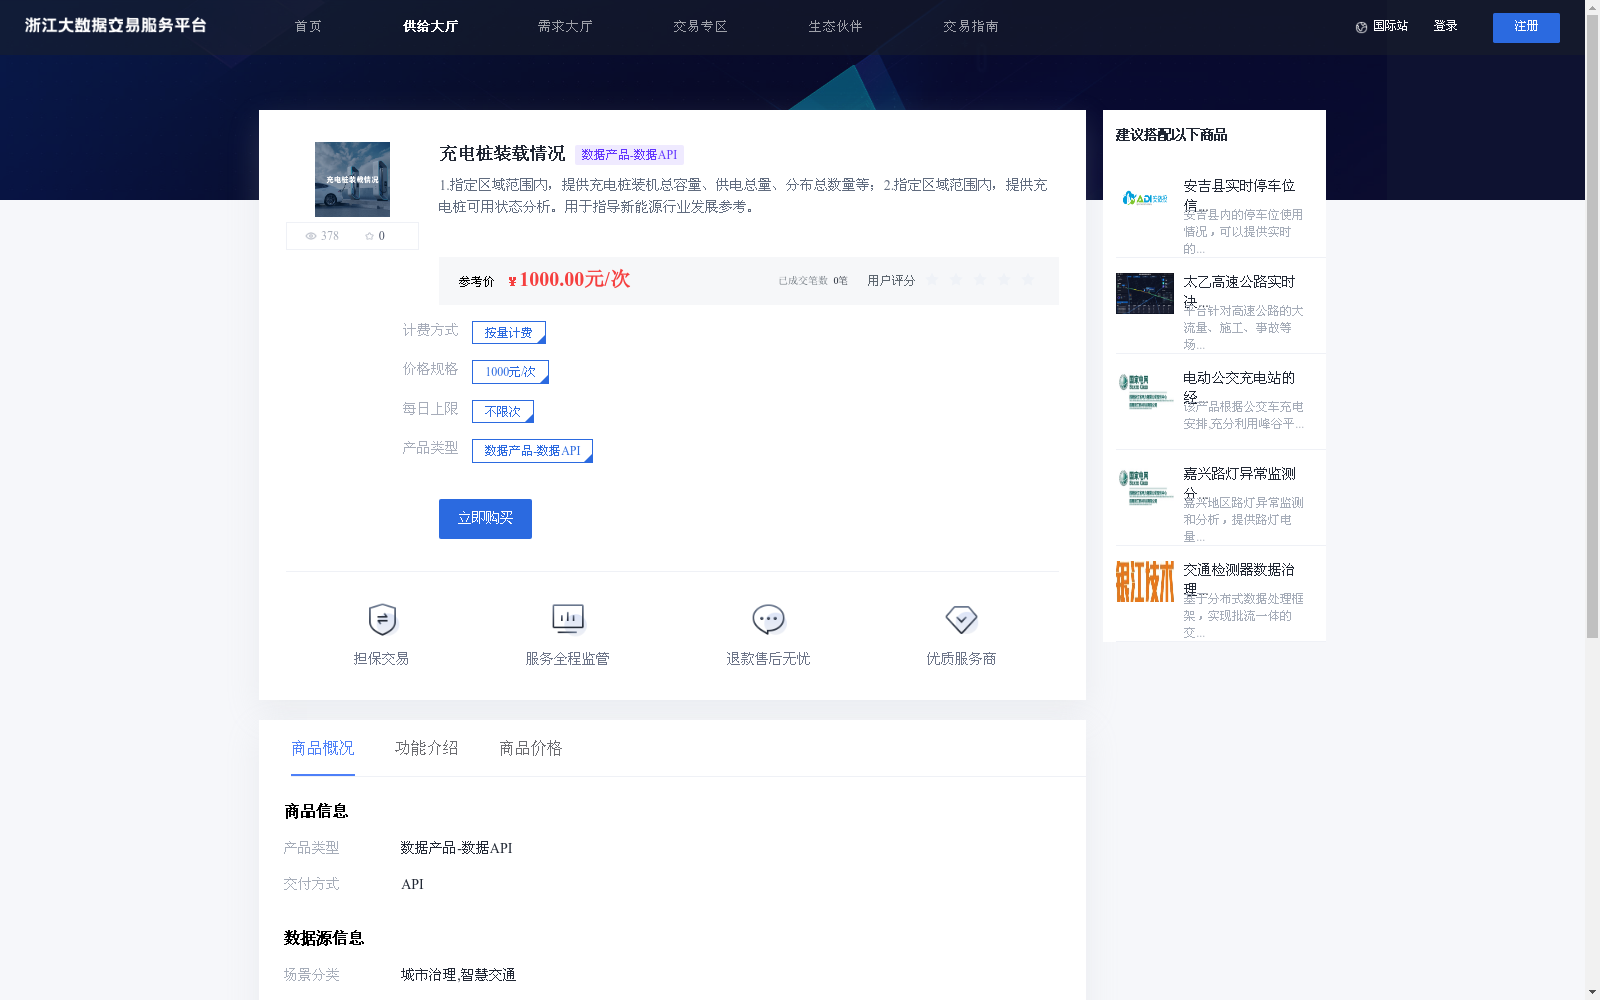This screenshot has width=1600, height=1000.
Task: Open the 充电桩装载情况 product thumbnail
Action: click(x=352, y=179)
